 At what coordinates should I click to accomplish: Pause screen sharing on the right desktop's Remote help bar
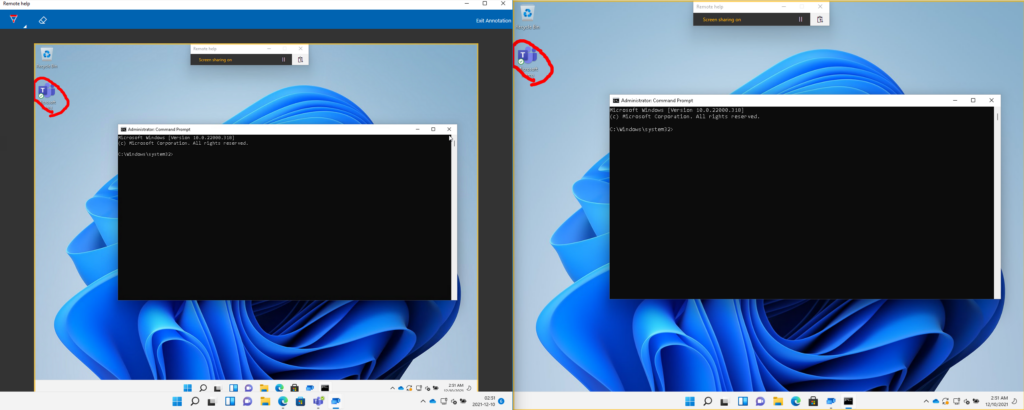[800, 20]
